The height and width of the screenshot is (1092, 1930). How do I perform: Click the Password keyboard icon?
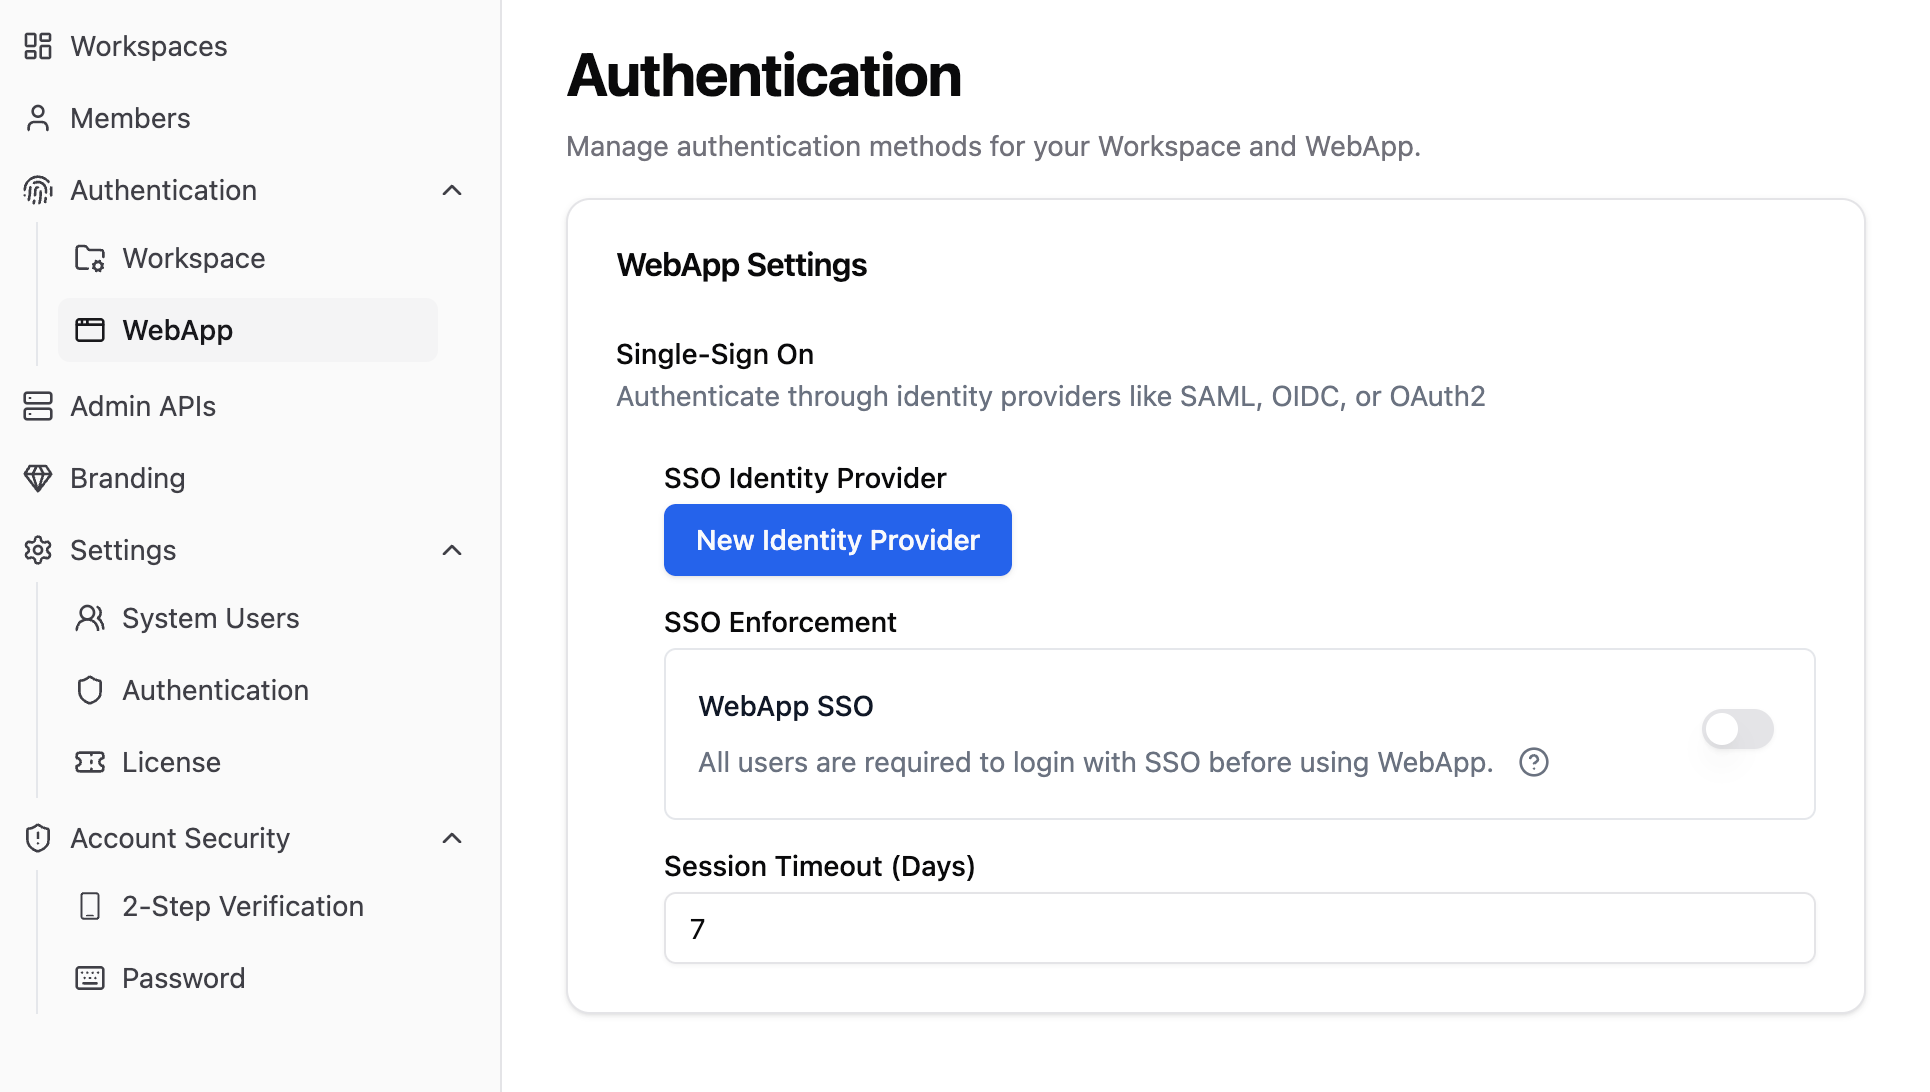[90, 978]
